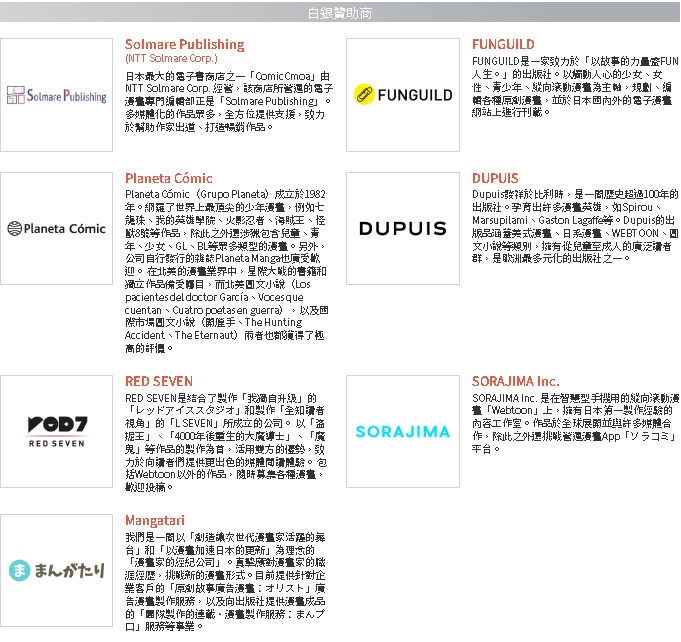Open the SORAJIMA Inc. title link
Image resolution: width=681 pixels, height=642 pixels.
(516, 381)
